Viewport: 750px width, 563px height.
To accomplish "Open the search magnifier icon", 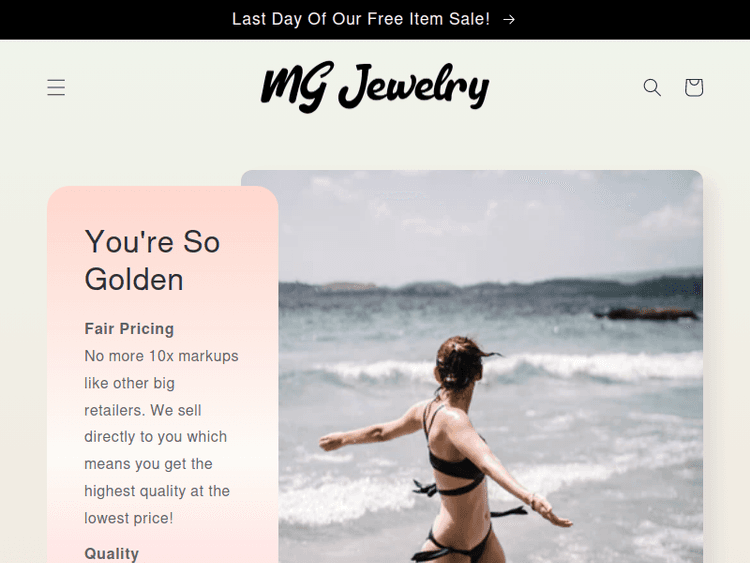I will [x=652, y=88].
